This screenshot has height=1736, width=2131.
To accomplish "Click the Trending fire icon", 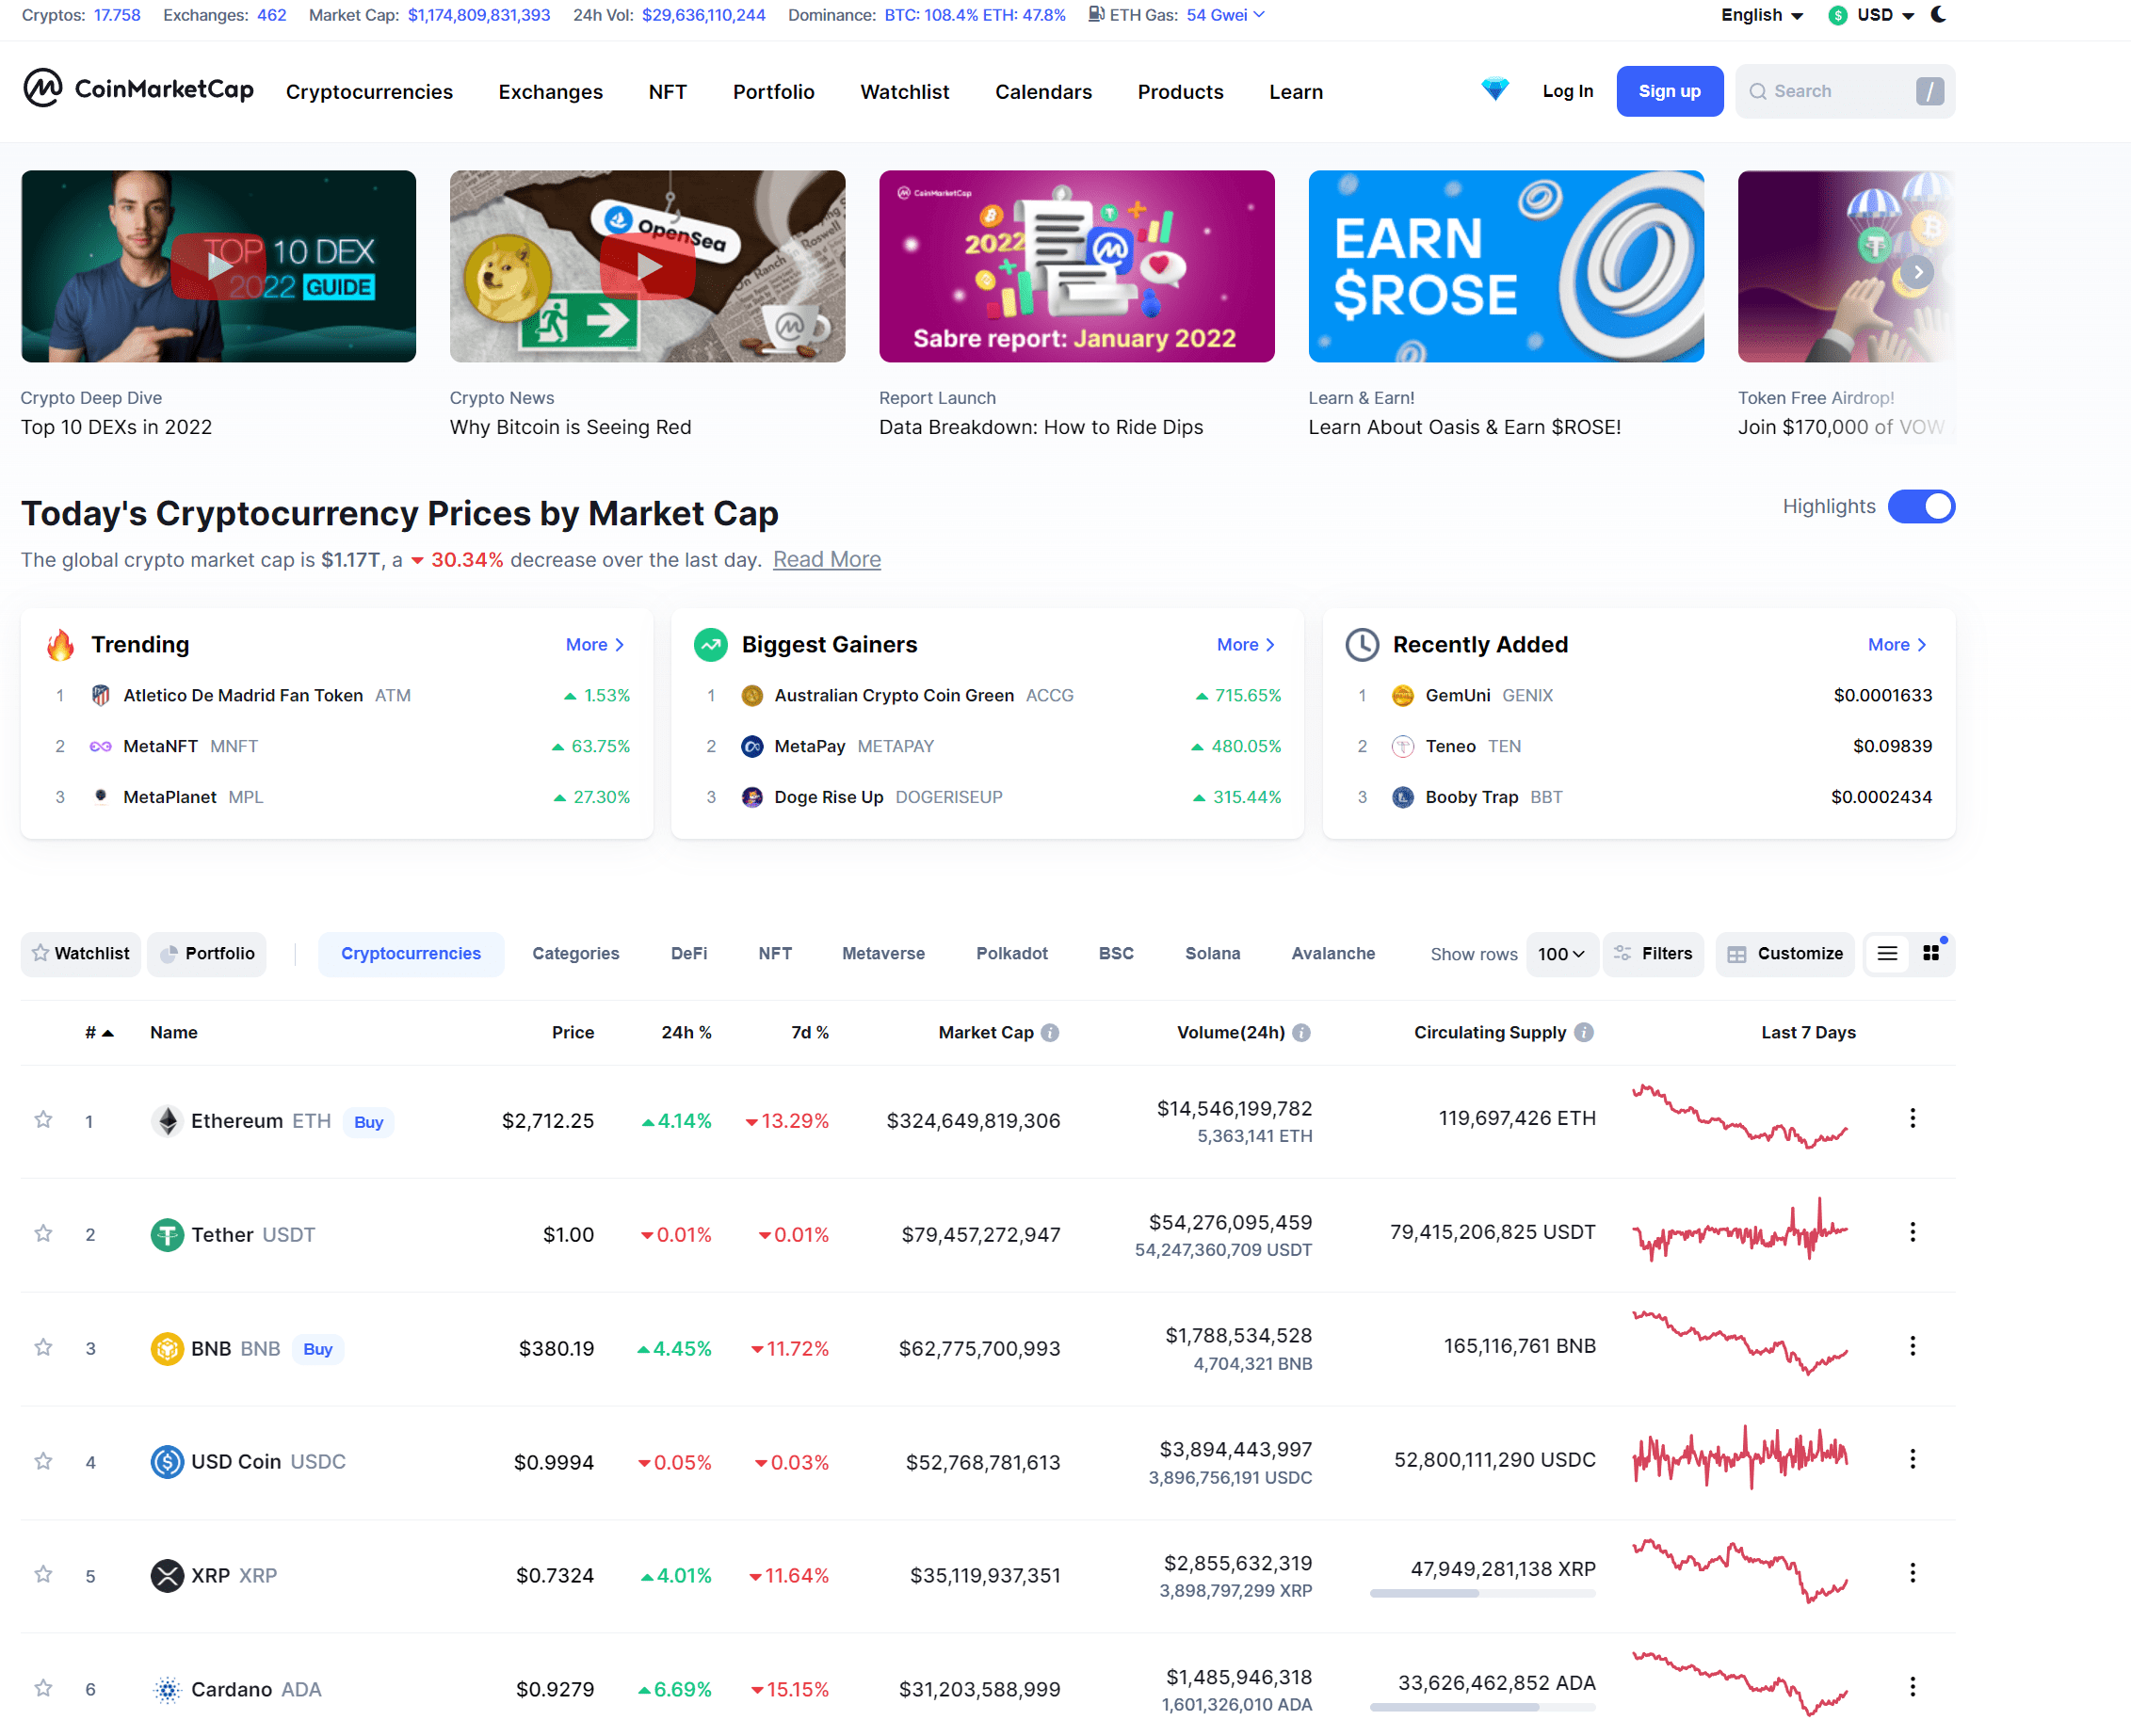I will 60,644.
